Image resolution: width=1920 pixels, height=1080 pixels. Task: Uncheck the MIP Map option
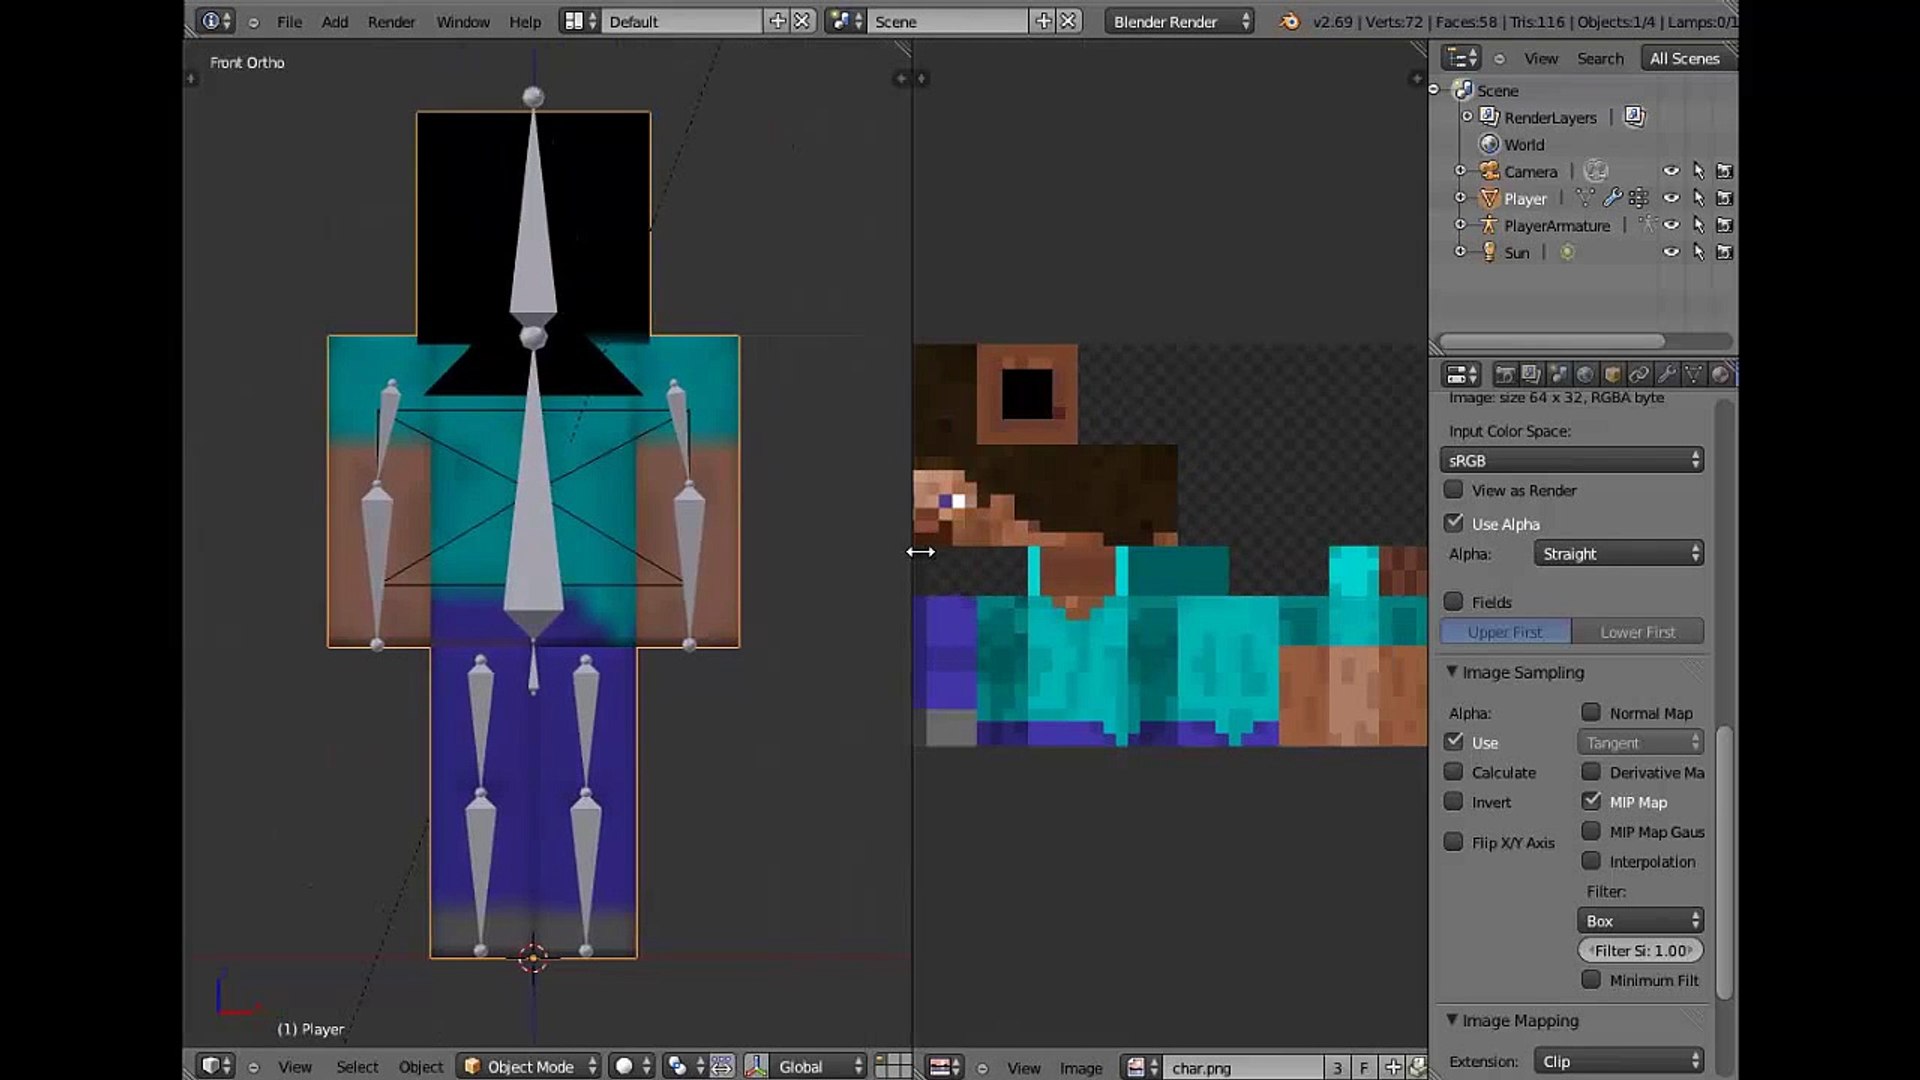pos(1591,802)
